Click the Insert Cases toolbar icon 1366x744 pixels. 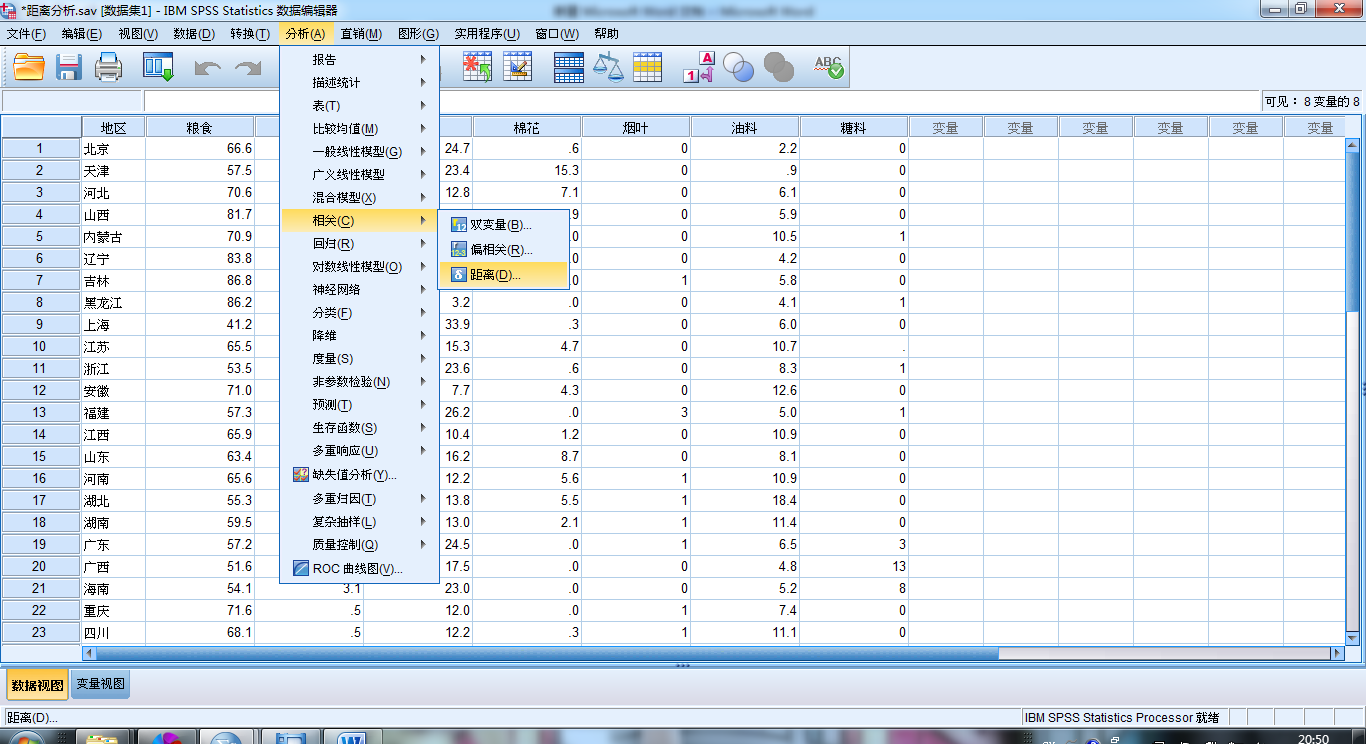coord(477,67)
